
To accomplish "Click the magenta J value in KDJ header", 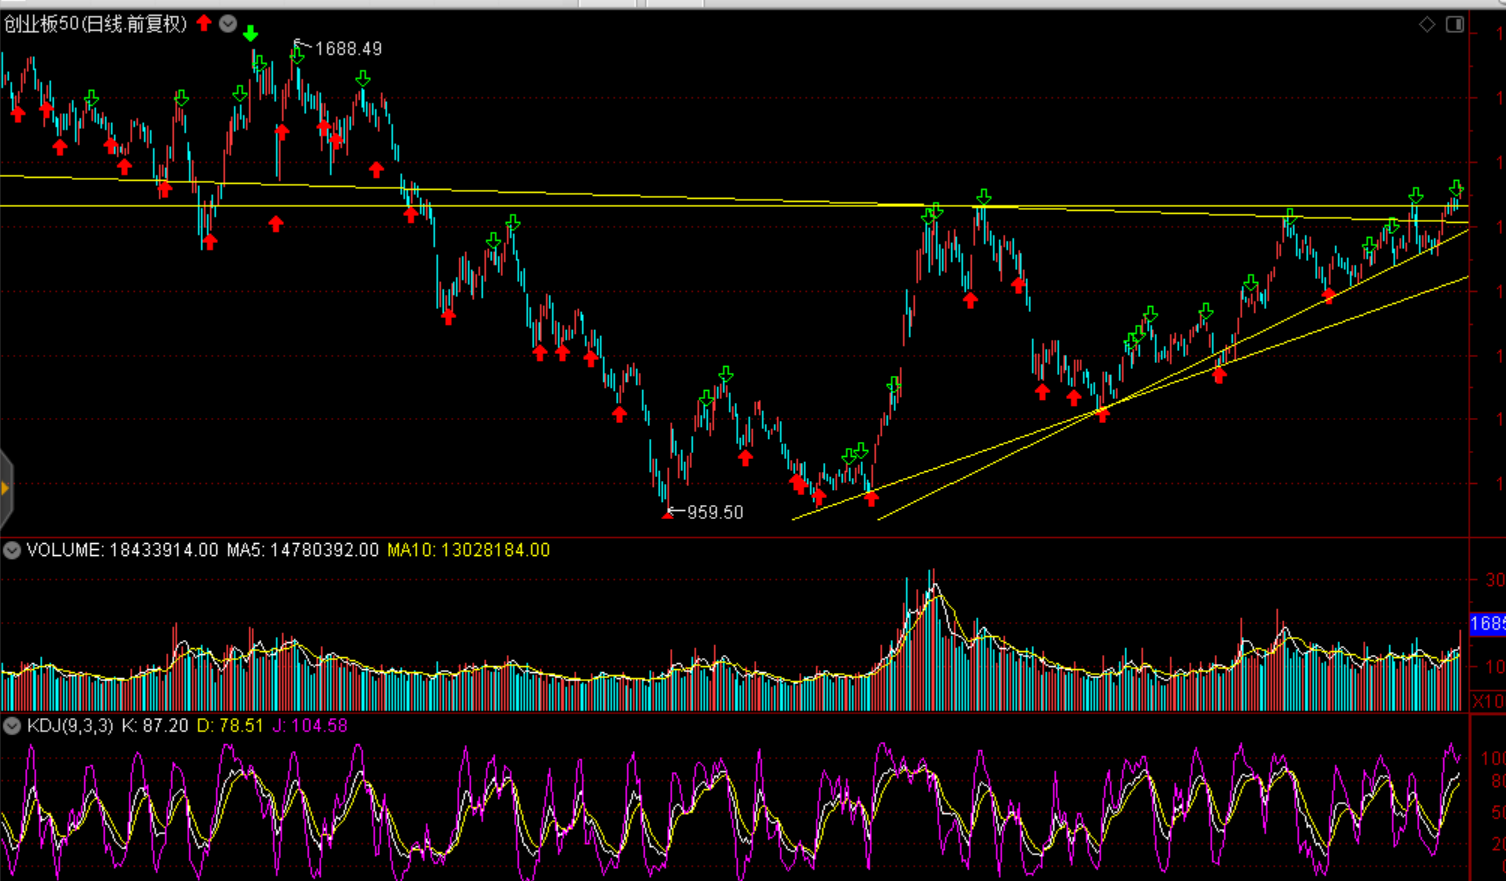I will pos(310,726).
